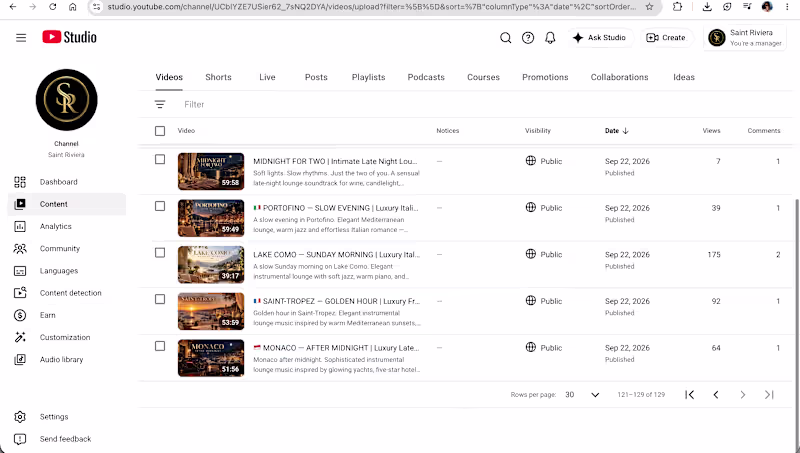
Task: Open the Saint Riviera account switcher
Action: point(745,38)
